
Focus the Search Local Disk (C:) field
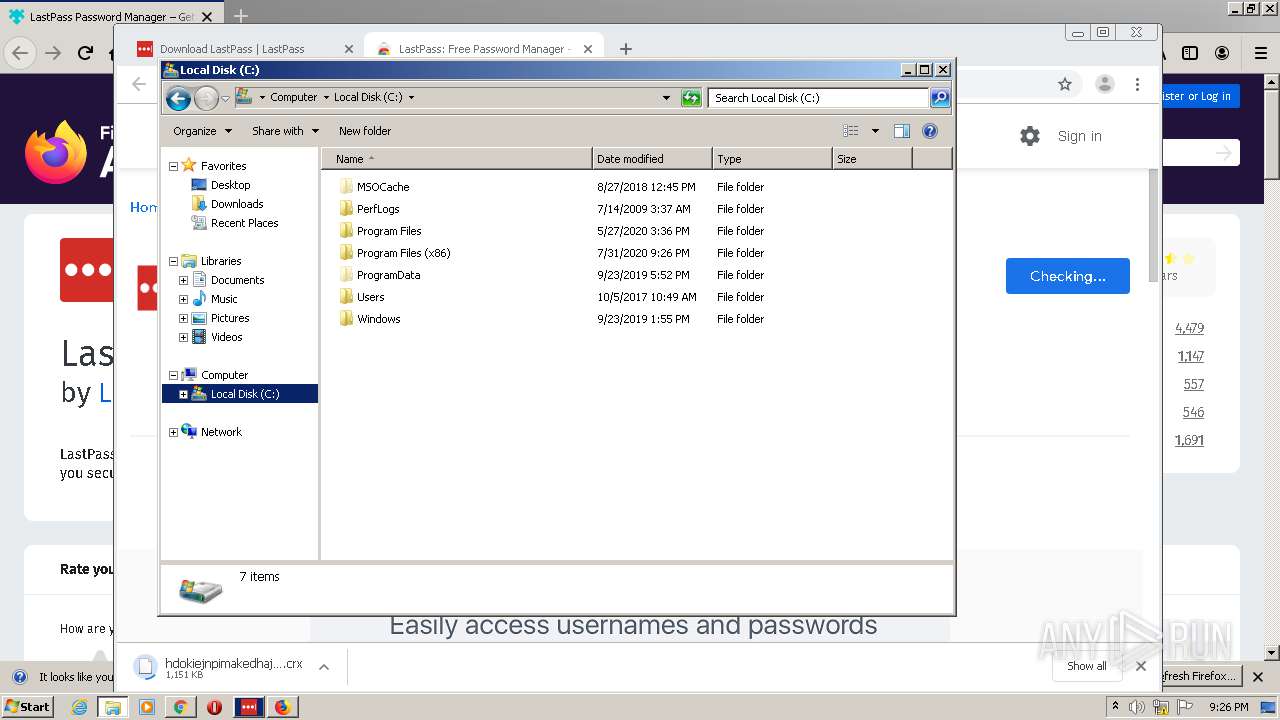click(818, 98)
